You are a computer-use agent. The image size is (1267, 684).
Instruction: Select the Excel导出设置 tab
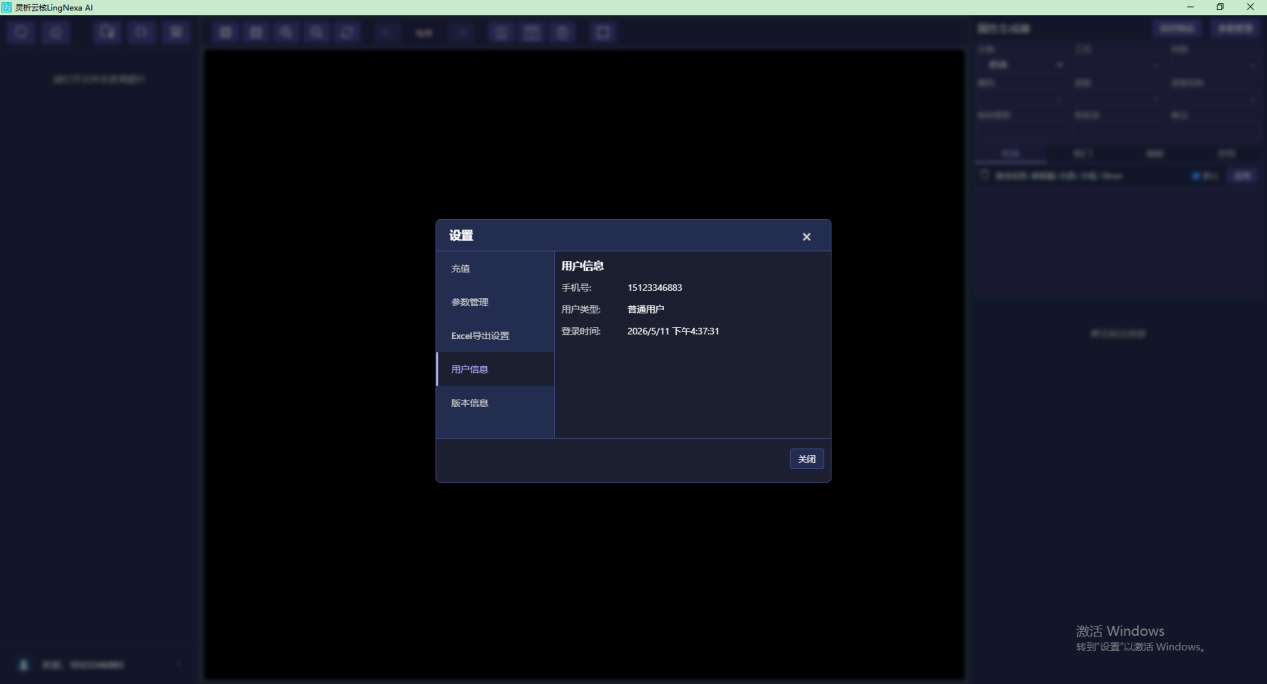(495, 336)
